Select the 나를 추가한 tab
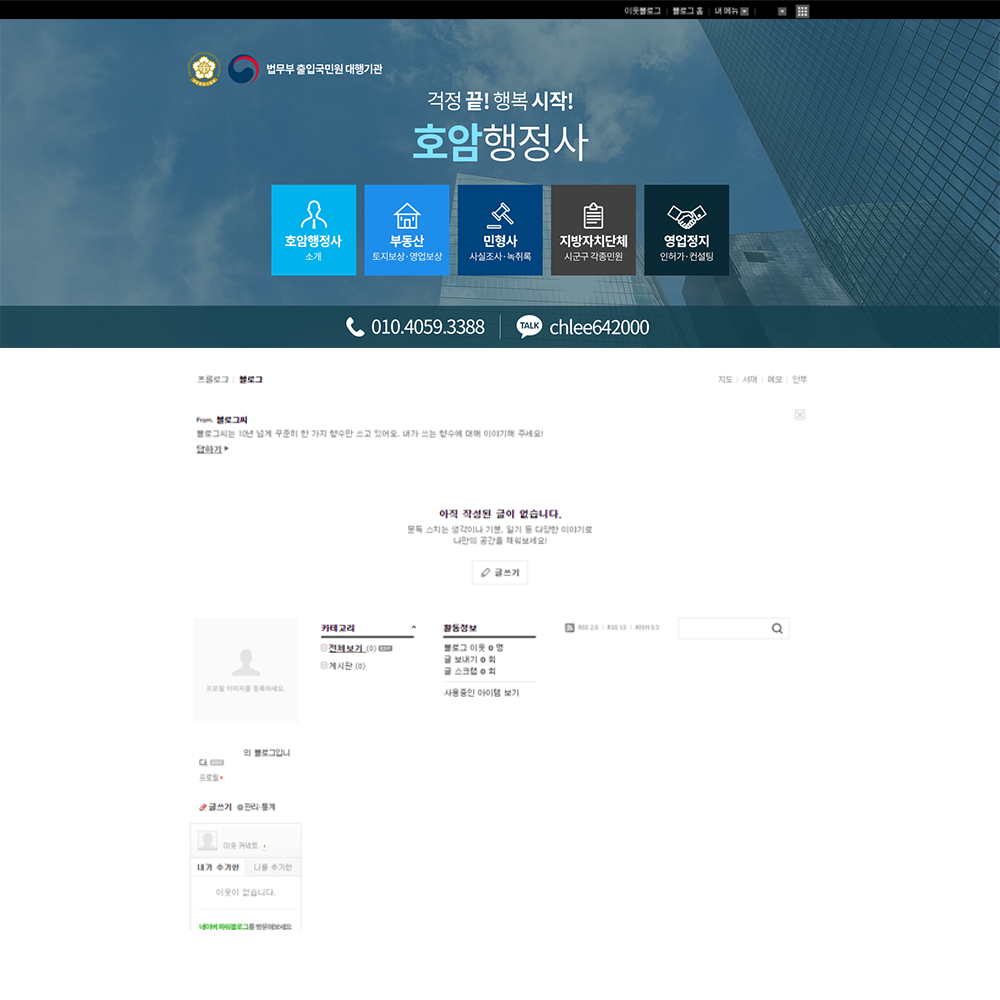 coord(273,867)
